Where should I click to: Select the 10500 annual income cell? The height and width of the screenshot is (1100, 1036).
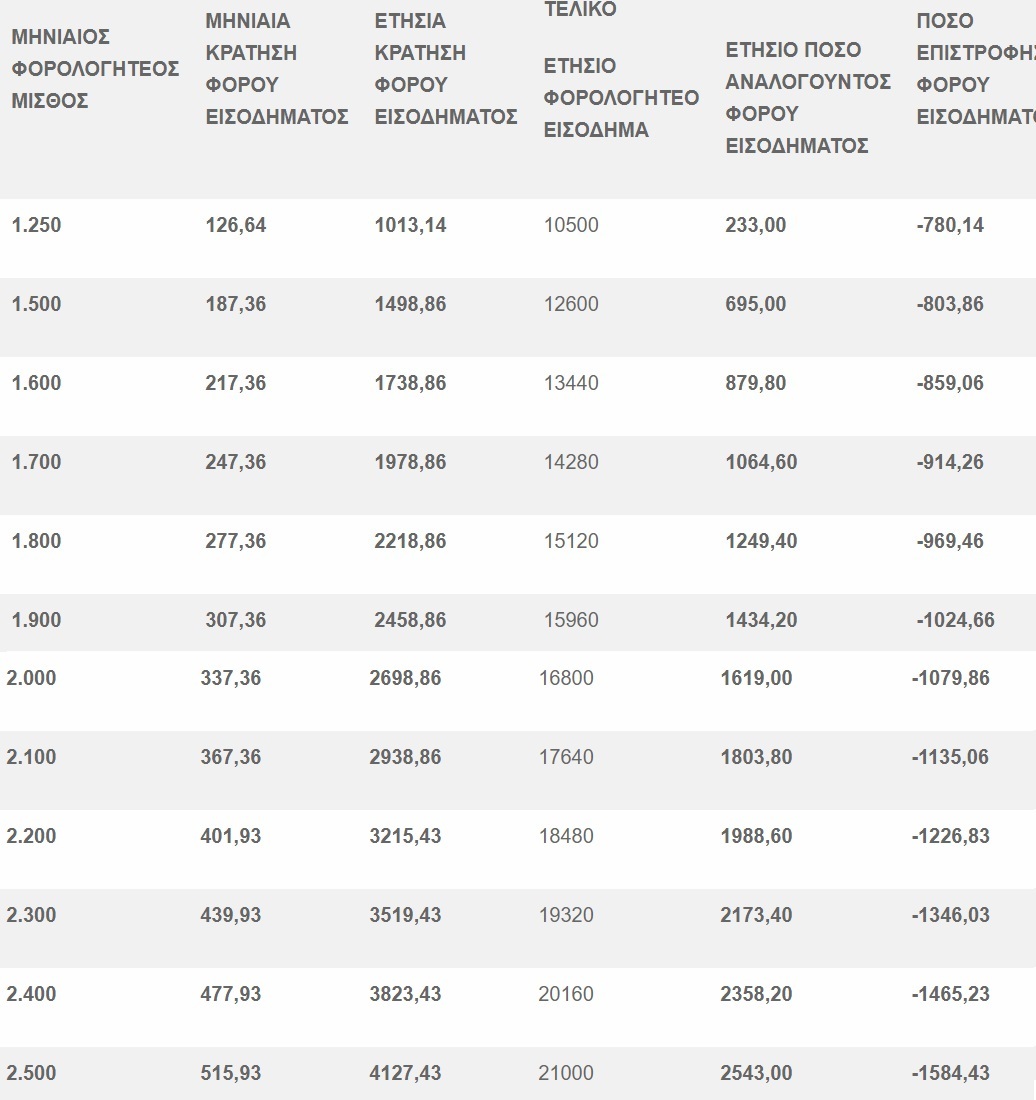[571, 225]
